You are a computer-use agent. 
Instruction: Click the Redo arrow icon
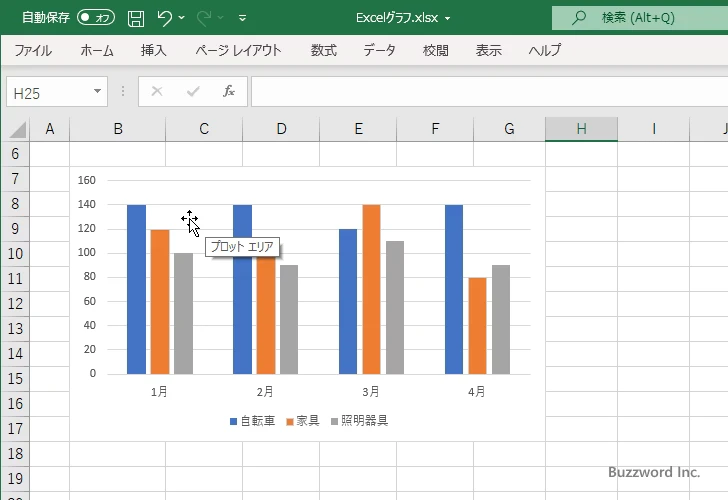[203, 18]
